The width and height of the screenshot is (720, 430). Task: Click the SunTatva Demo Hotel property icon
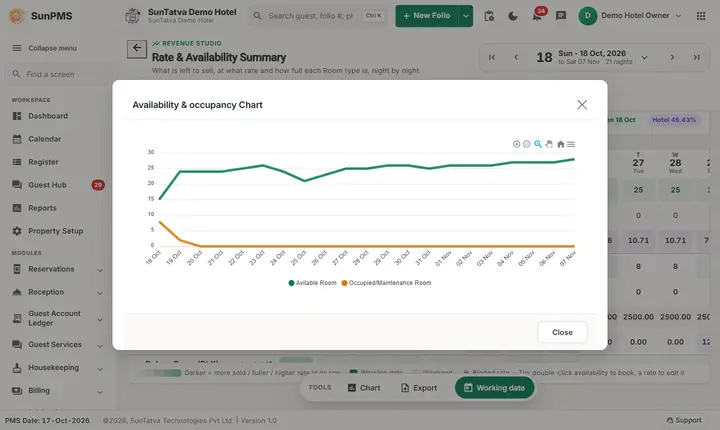pos(132,16)
